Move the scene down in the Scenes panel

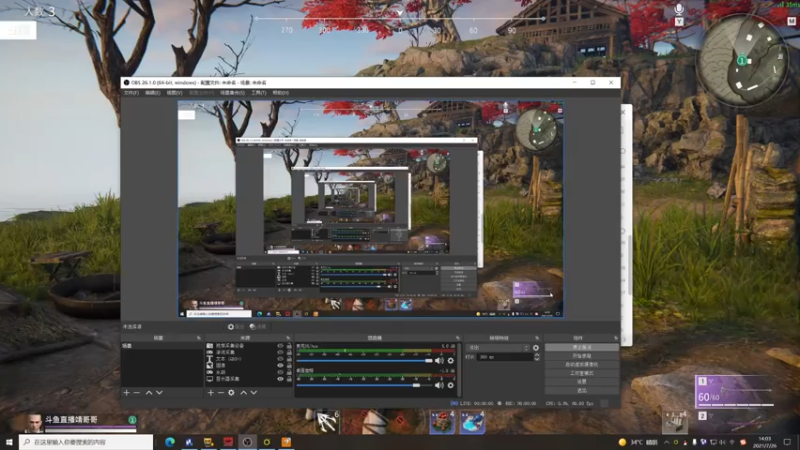(x=159, y=393)
